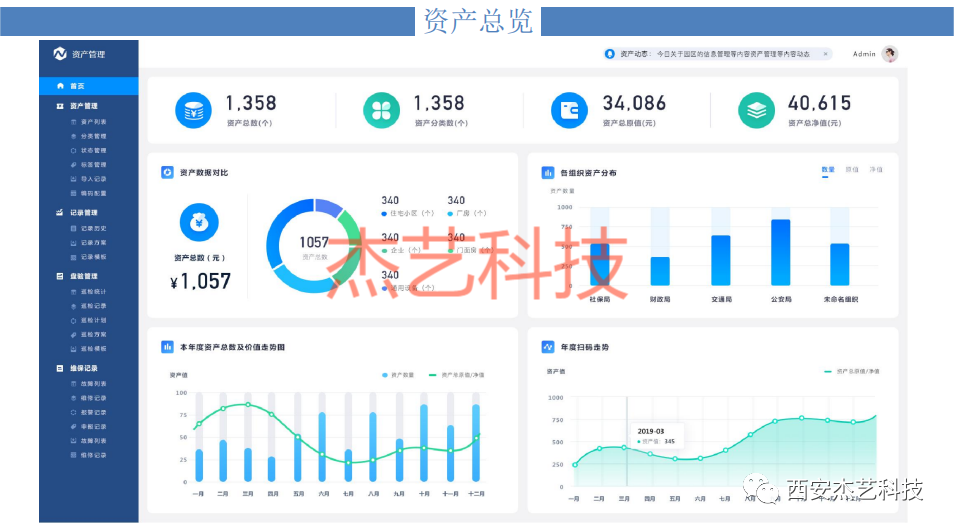954x531 pixels.
Task: Click the green layers 资产总净值 icon
Action: click(757, 110)
